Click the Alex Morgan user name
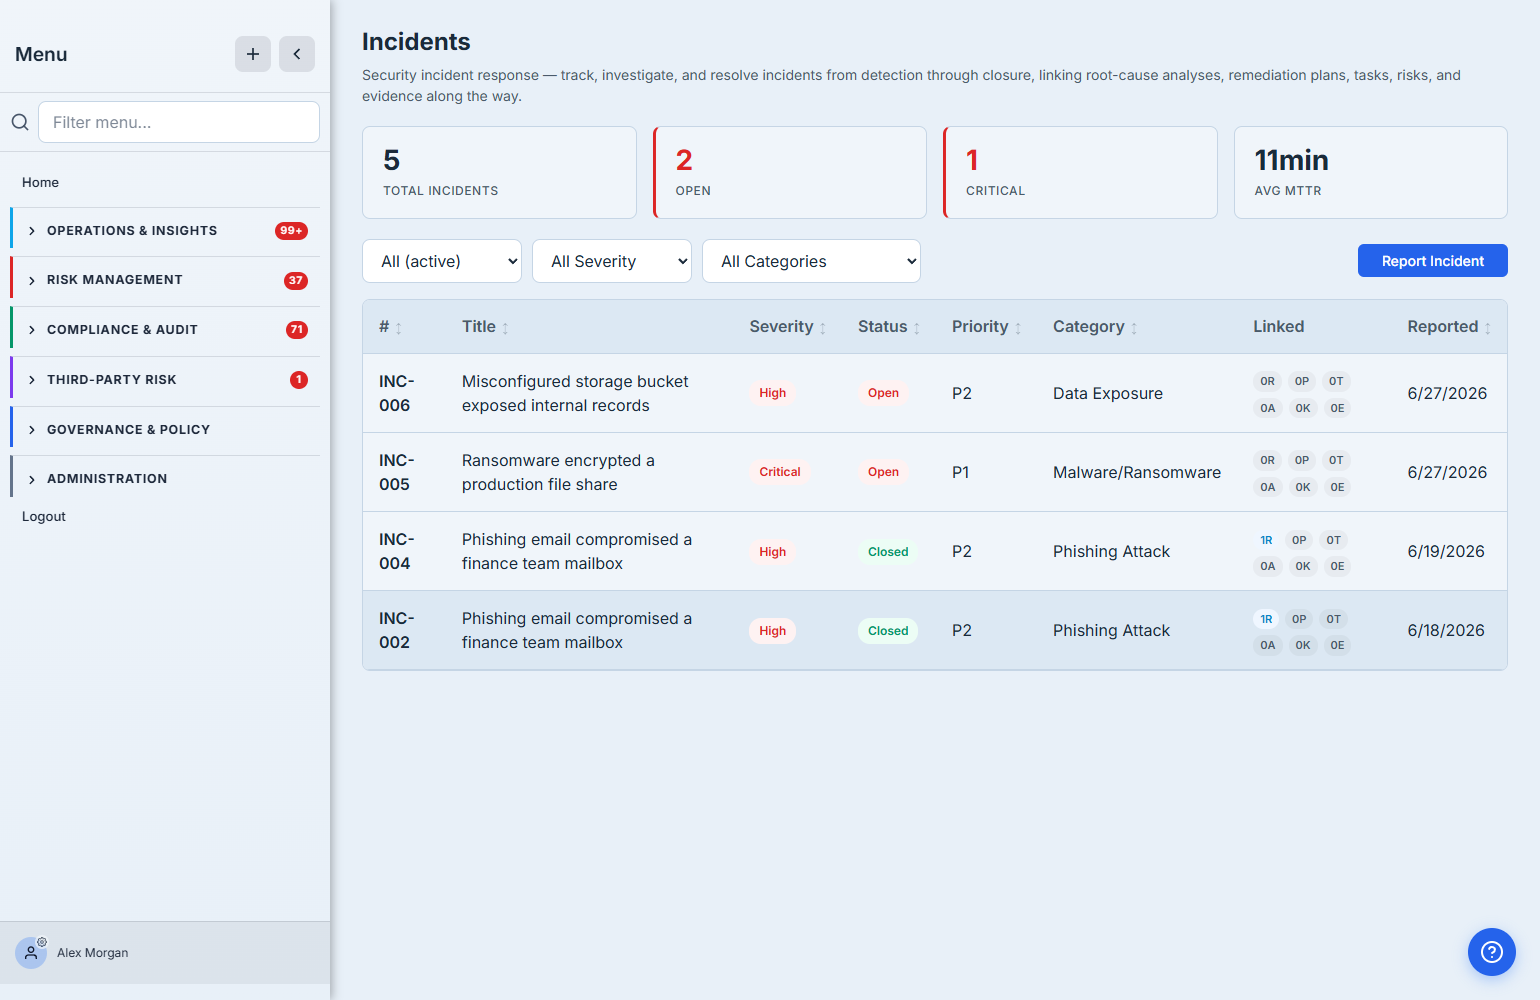 [x=93, y=953]
